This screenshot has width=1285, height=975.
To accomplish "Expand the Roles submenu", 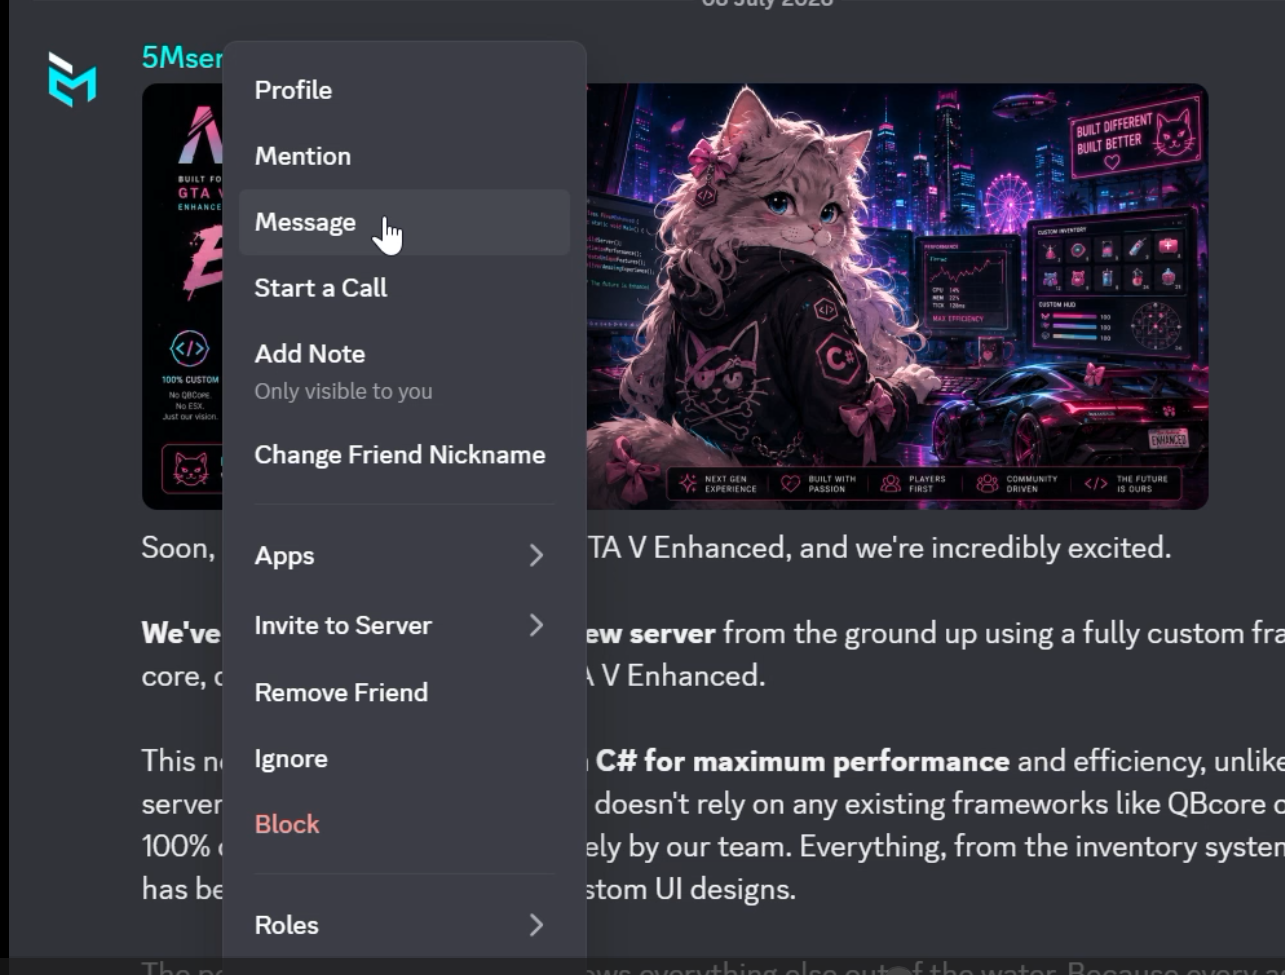I will pos(404,925).
